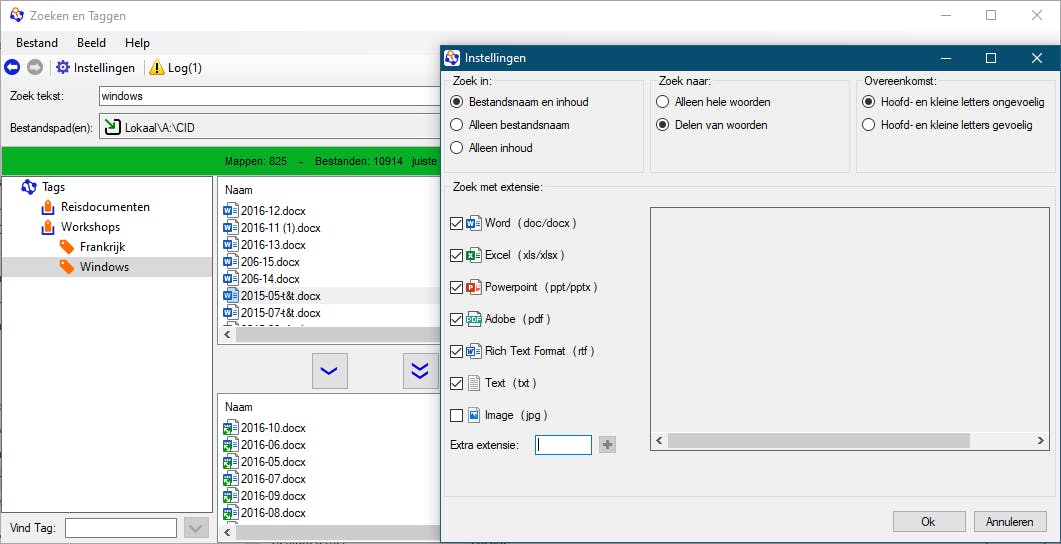This screenshot has width=1061, height=544.
Task: Toggle the Adobe (pdf) checkbox
Action: (457, 319)
